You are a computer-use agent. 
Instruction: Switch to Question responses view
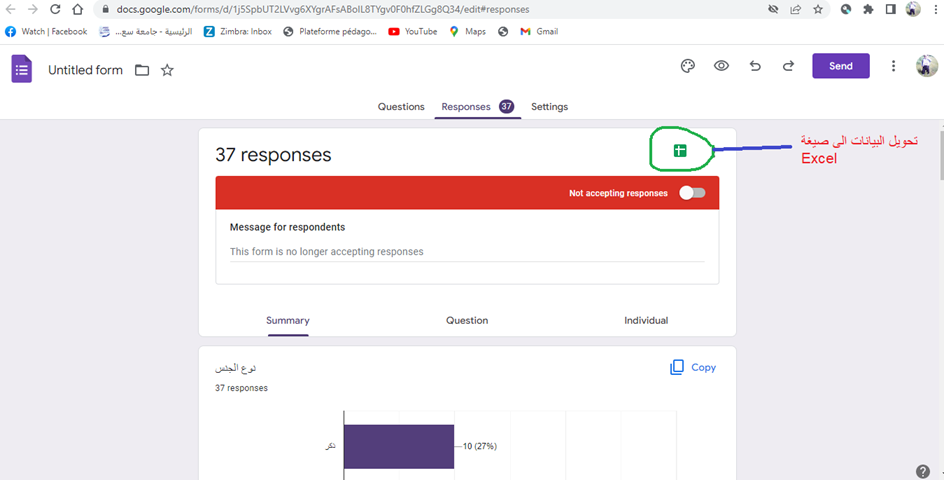[467, 321]
